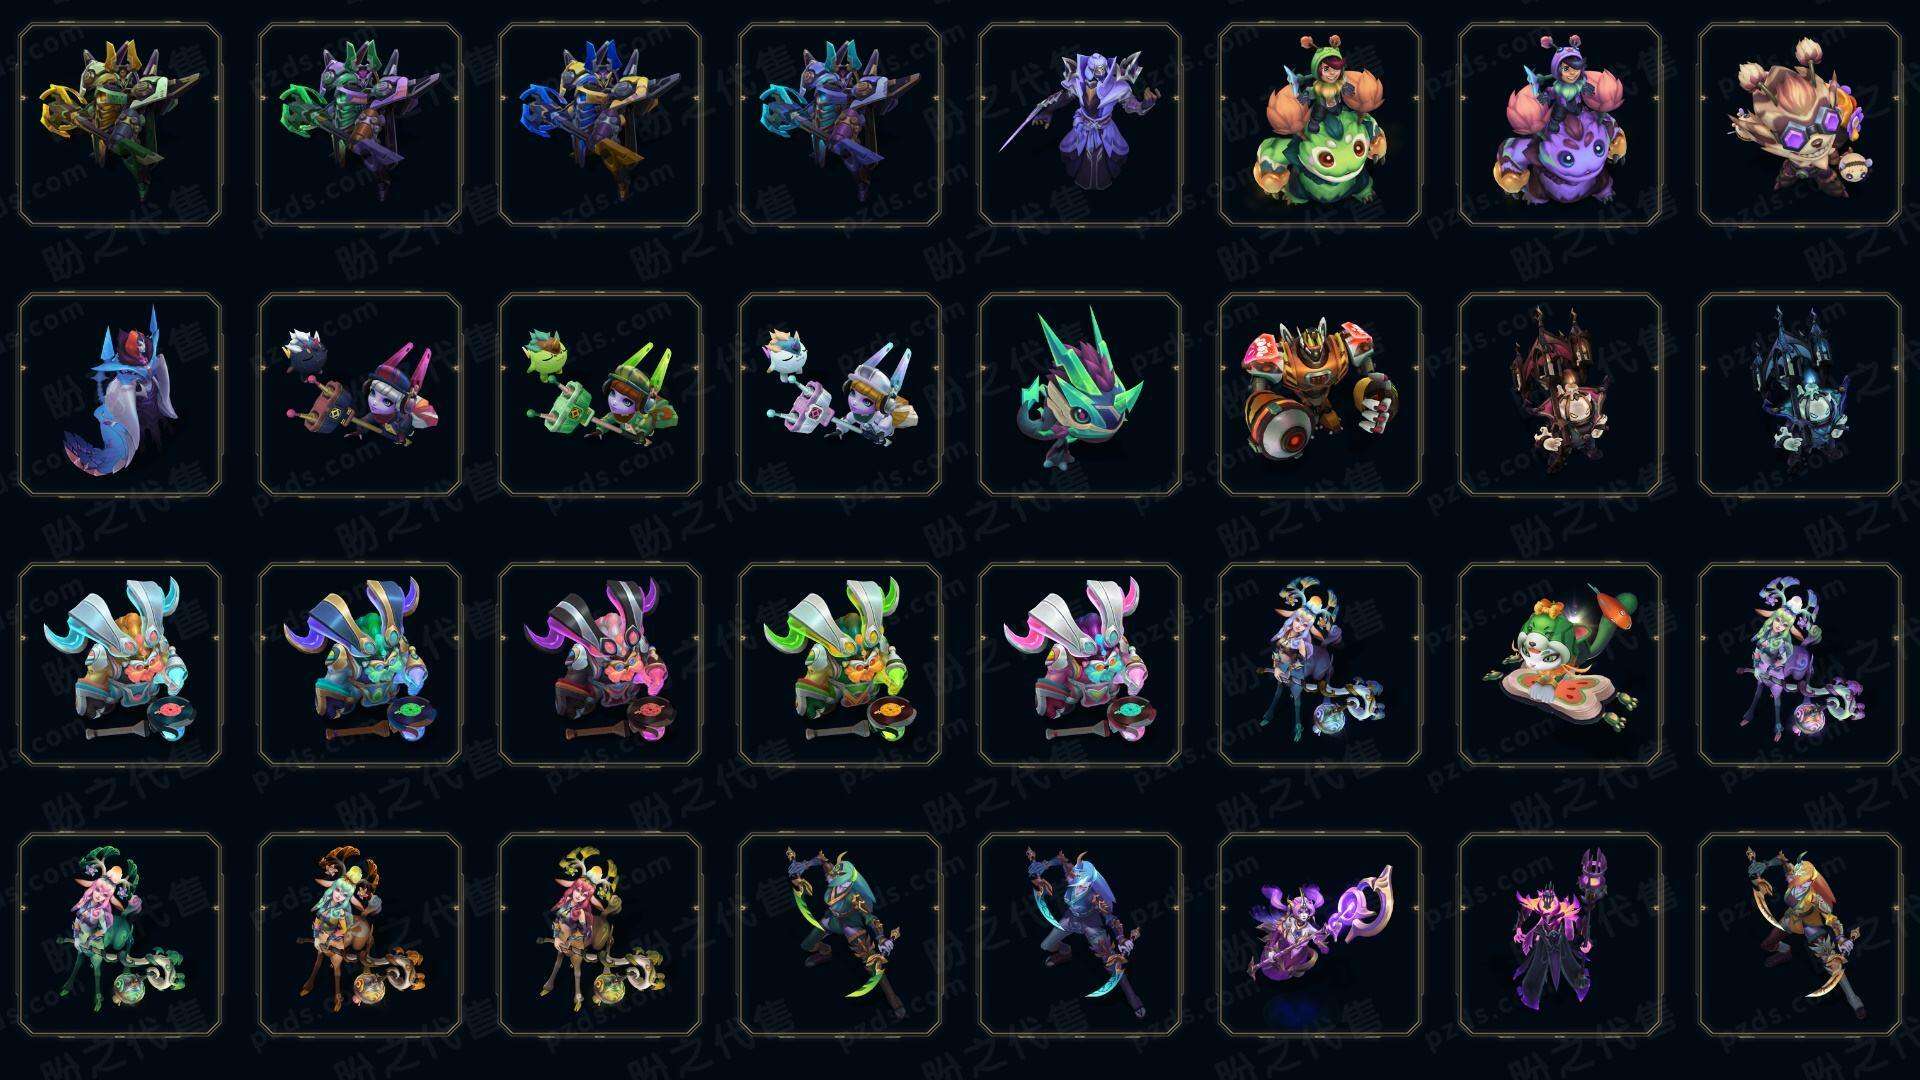Select the green spiky dragon creature
Screen dimensions: 1920x1080
click(1080, 394)
